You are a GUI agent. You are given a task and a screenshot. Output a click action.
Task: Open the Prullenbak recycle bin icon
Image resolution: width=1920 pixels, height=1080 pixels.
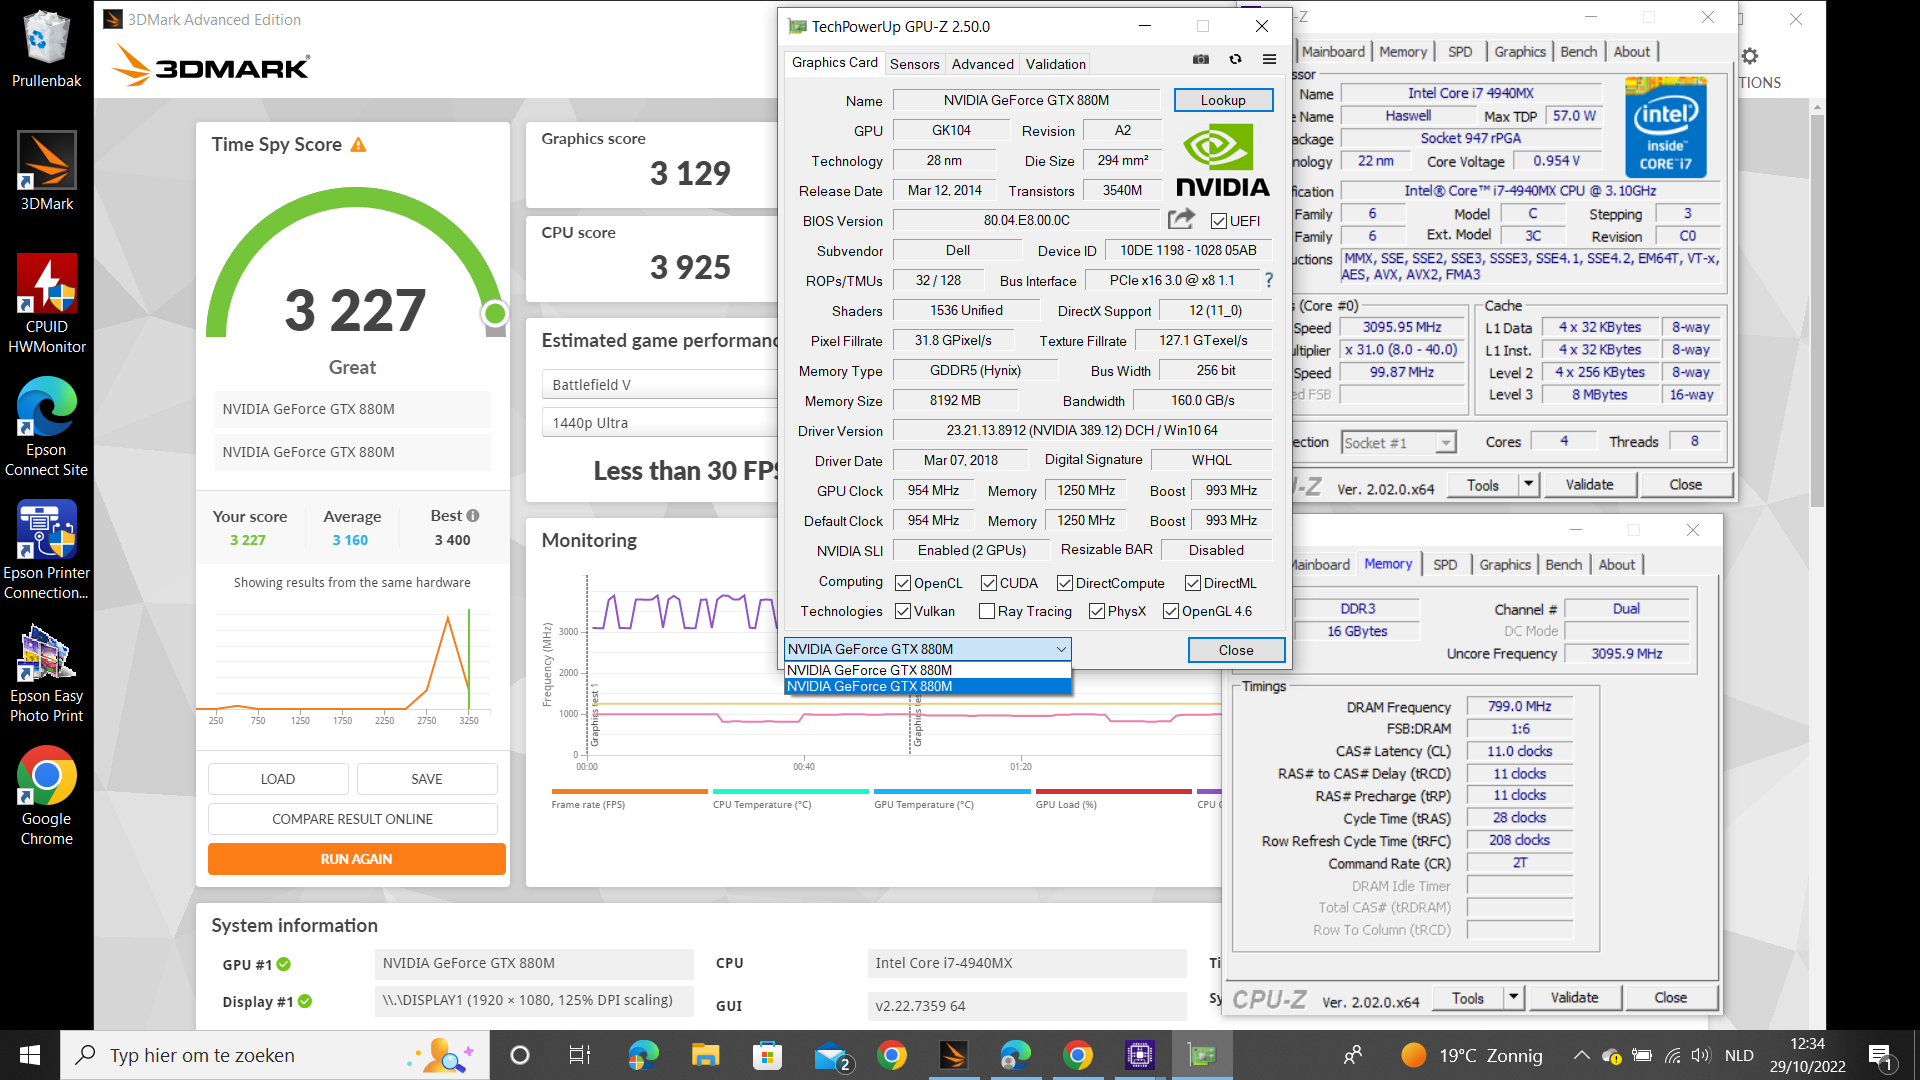click(47, 50)
